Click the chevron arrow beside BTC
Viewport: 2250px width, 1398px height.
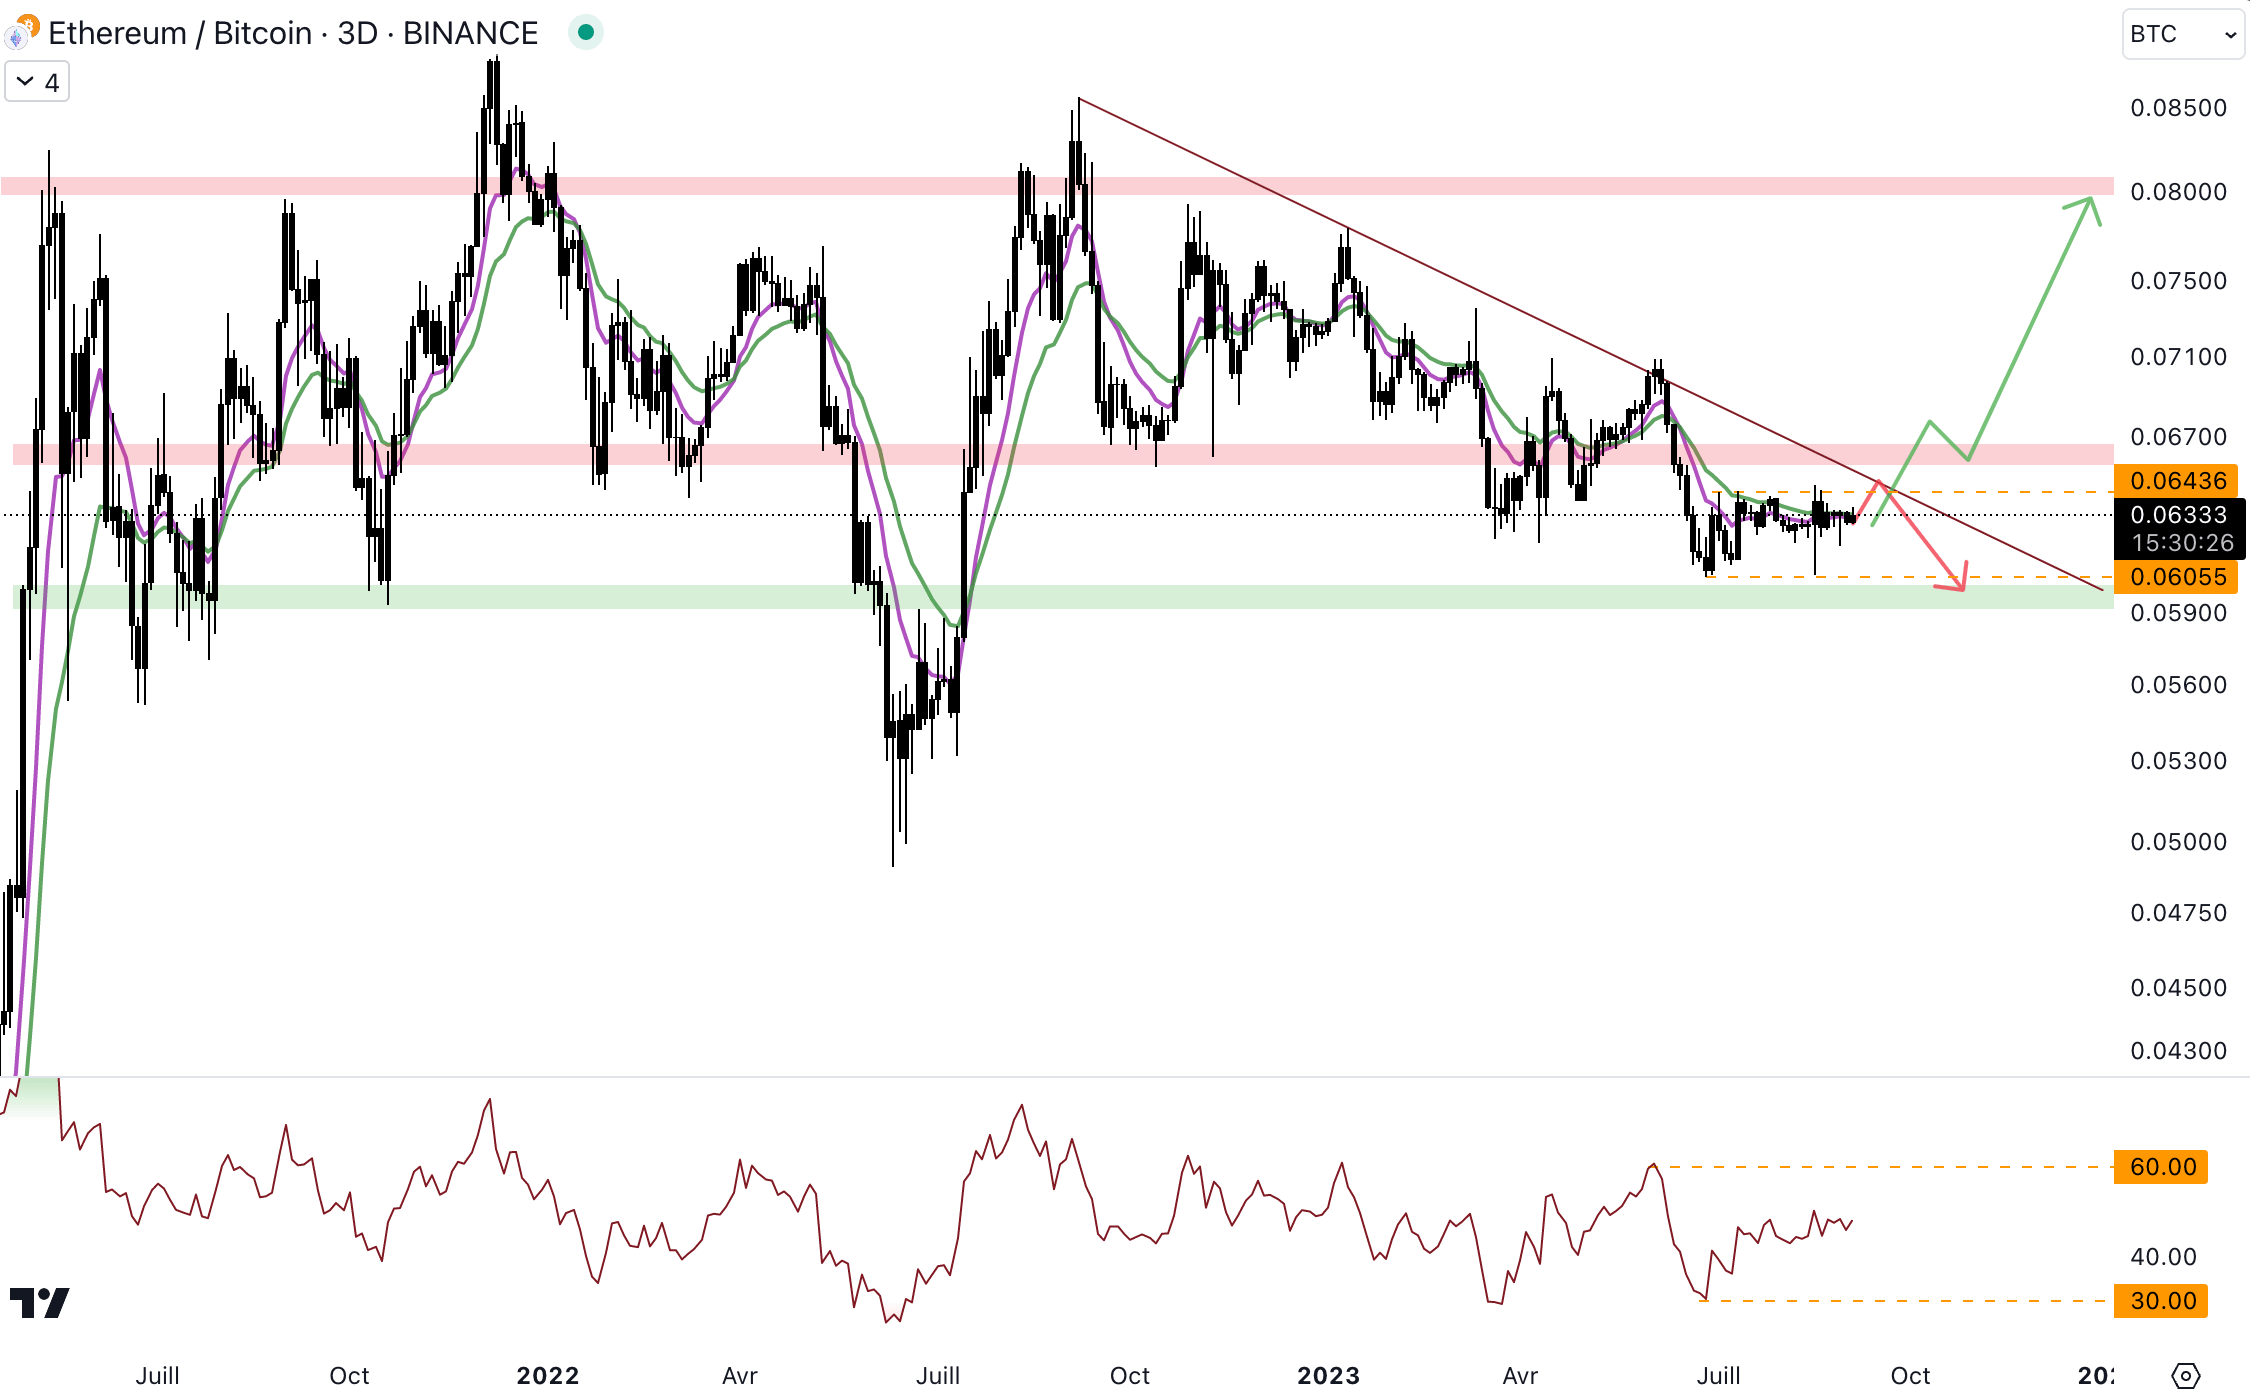2230,35
